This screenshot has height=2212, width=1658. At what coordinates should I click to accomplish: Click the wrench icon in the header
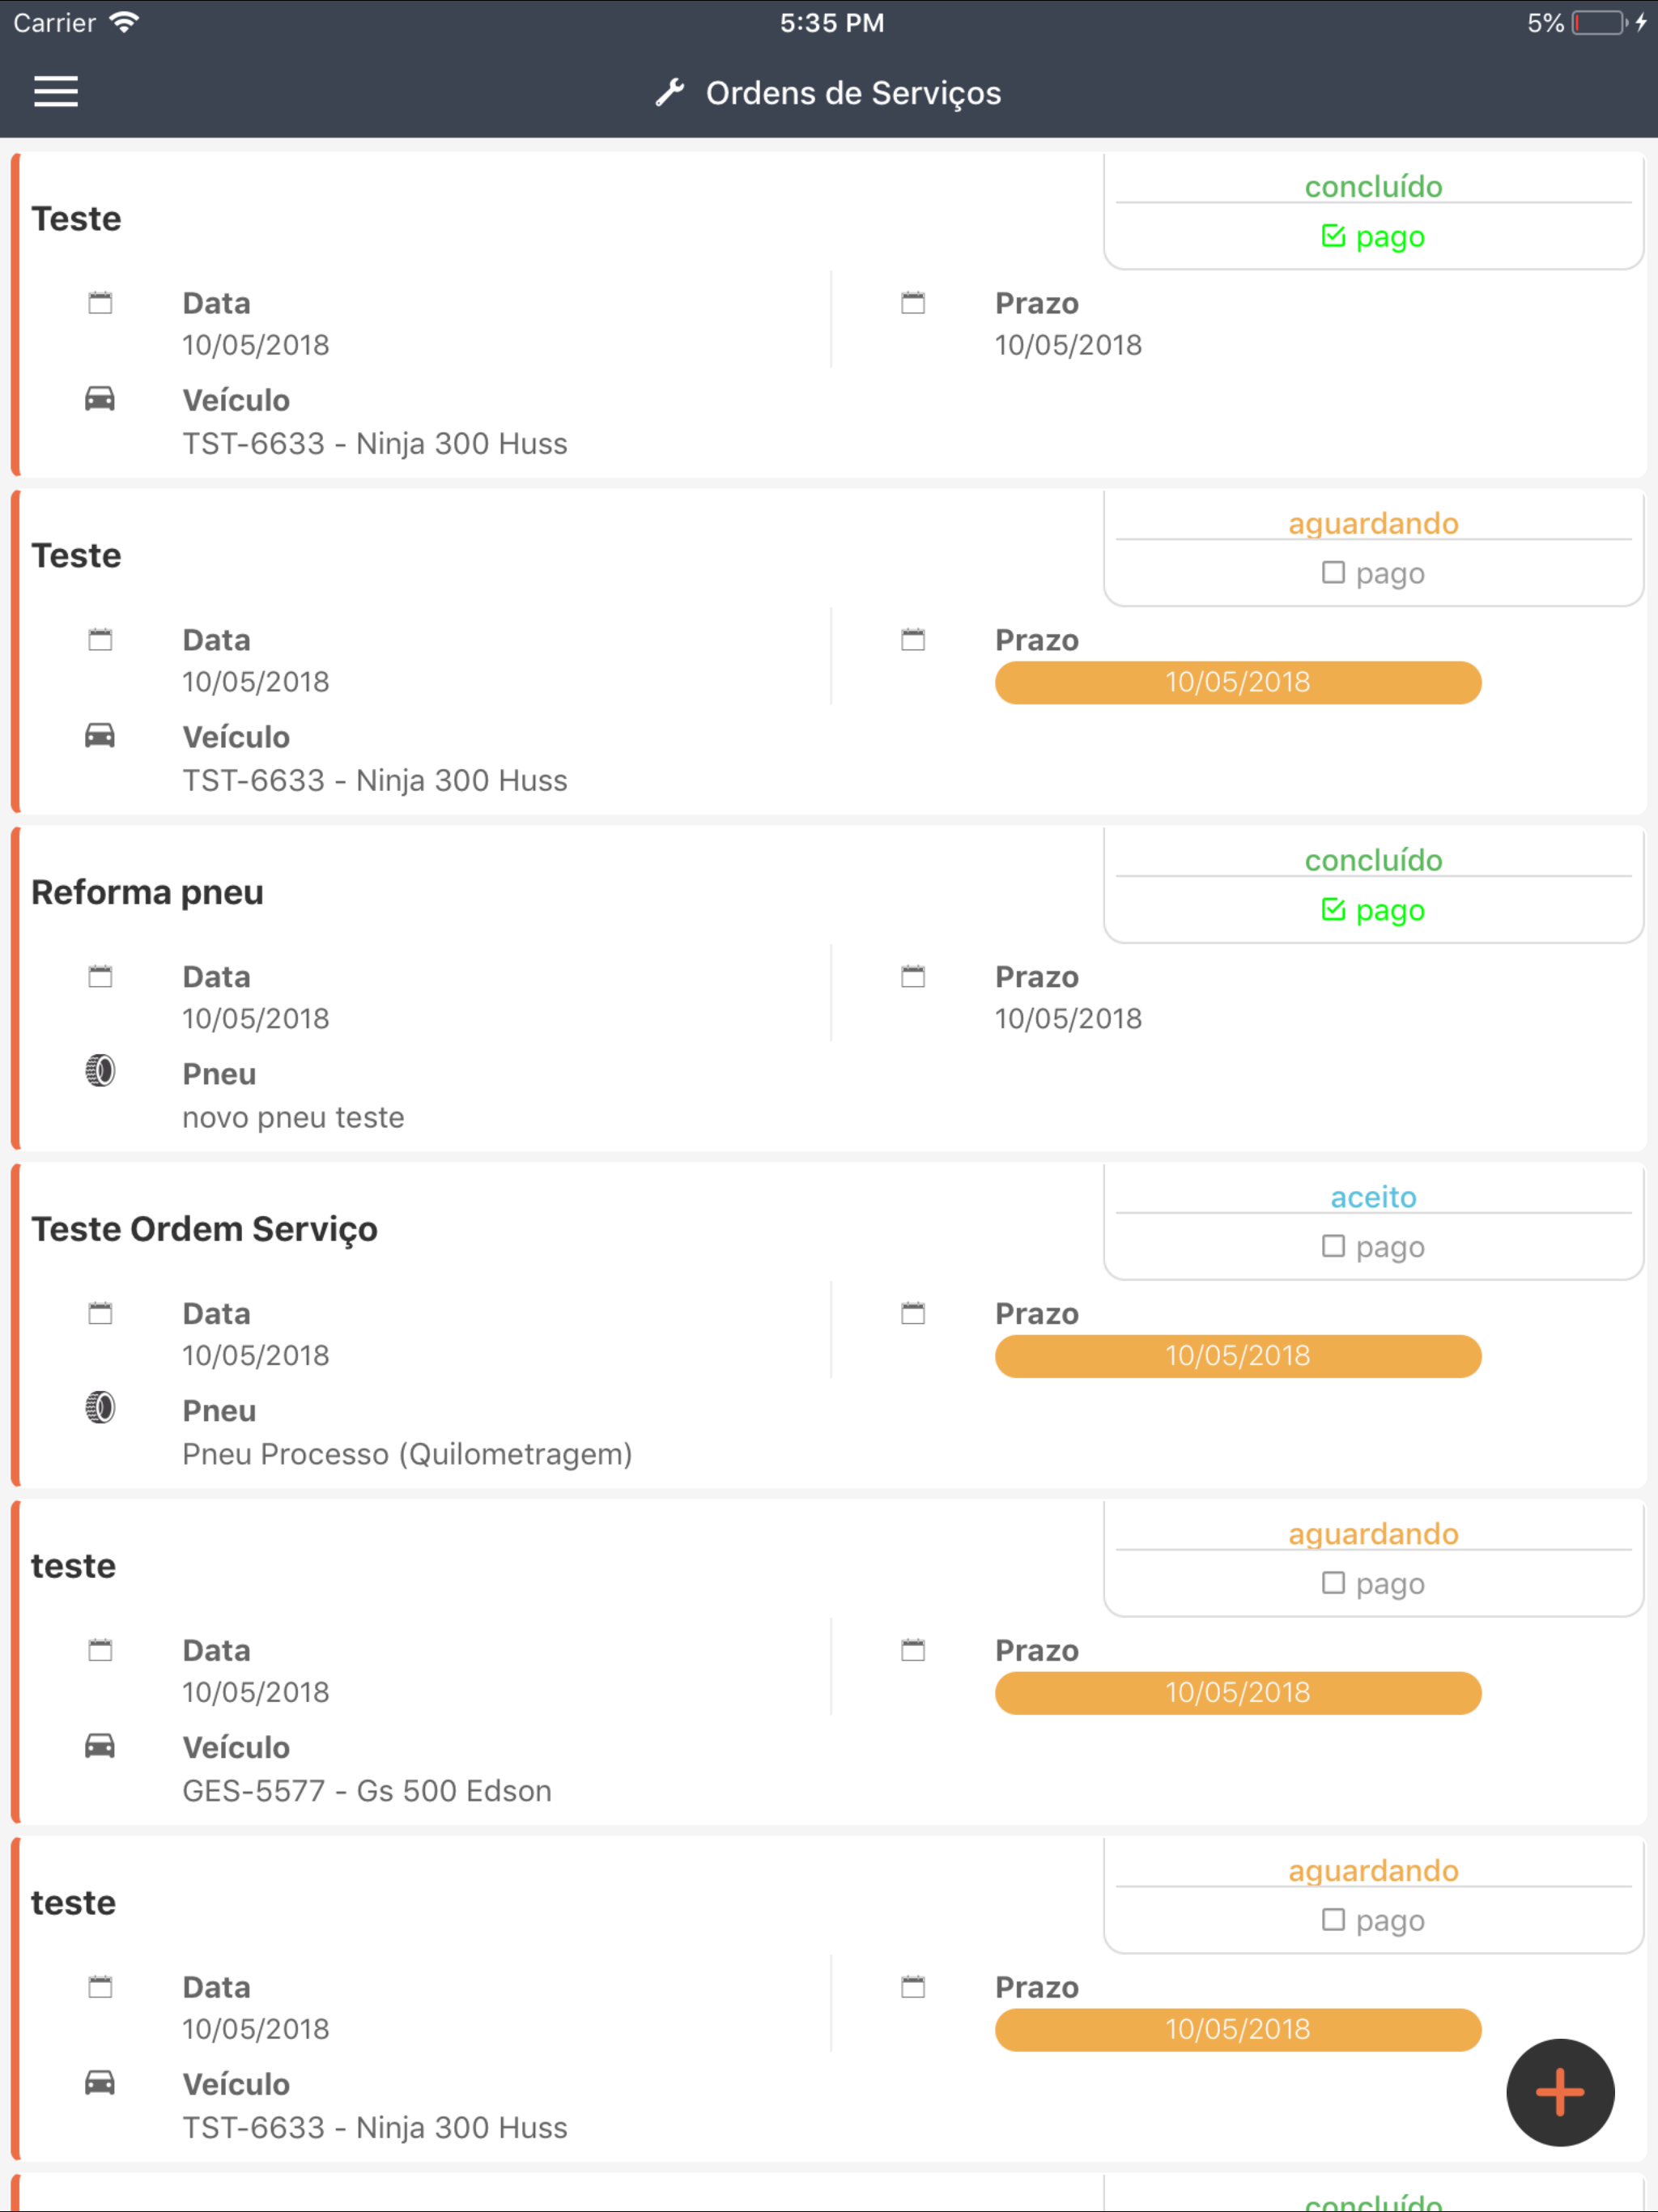tap(670, 93)
